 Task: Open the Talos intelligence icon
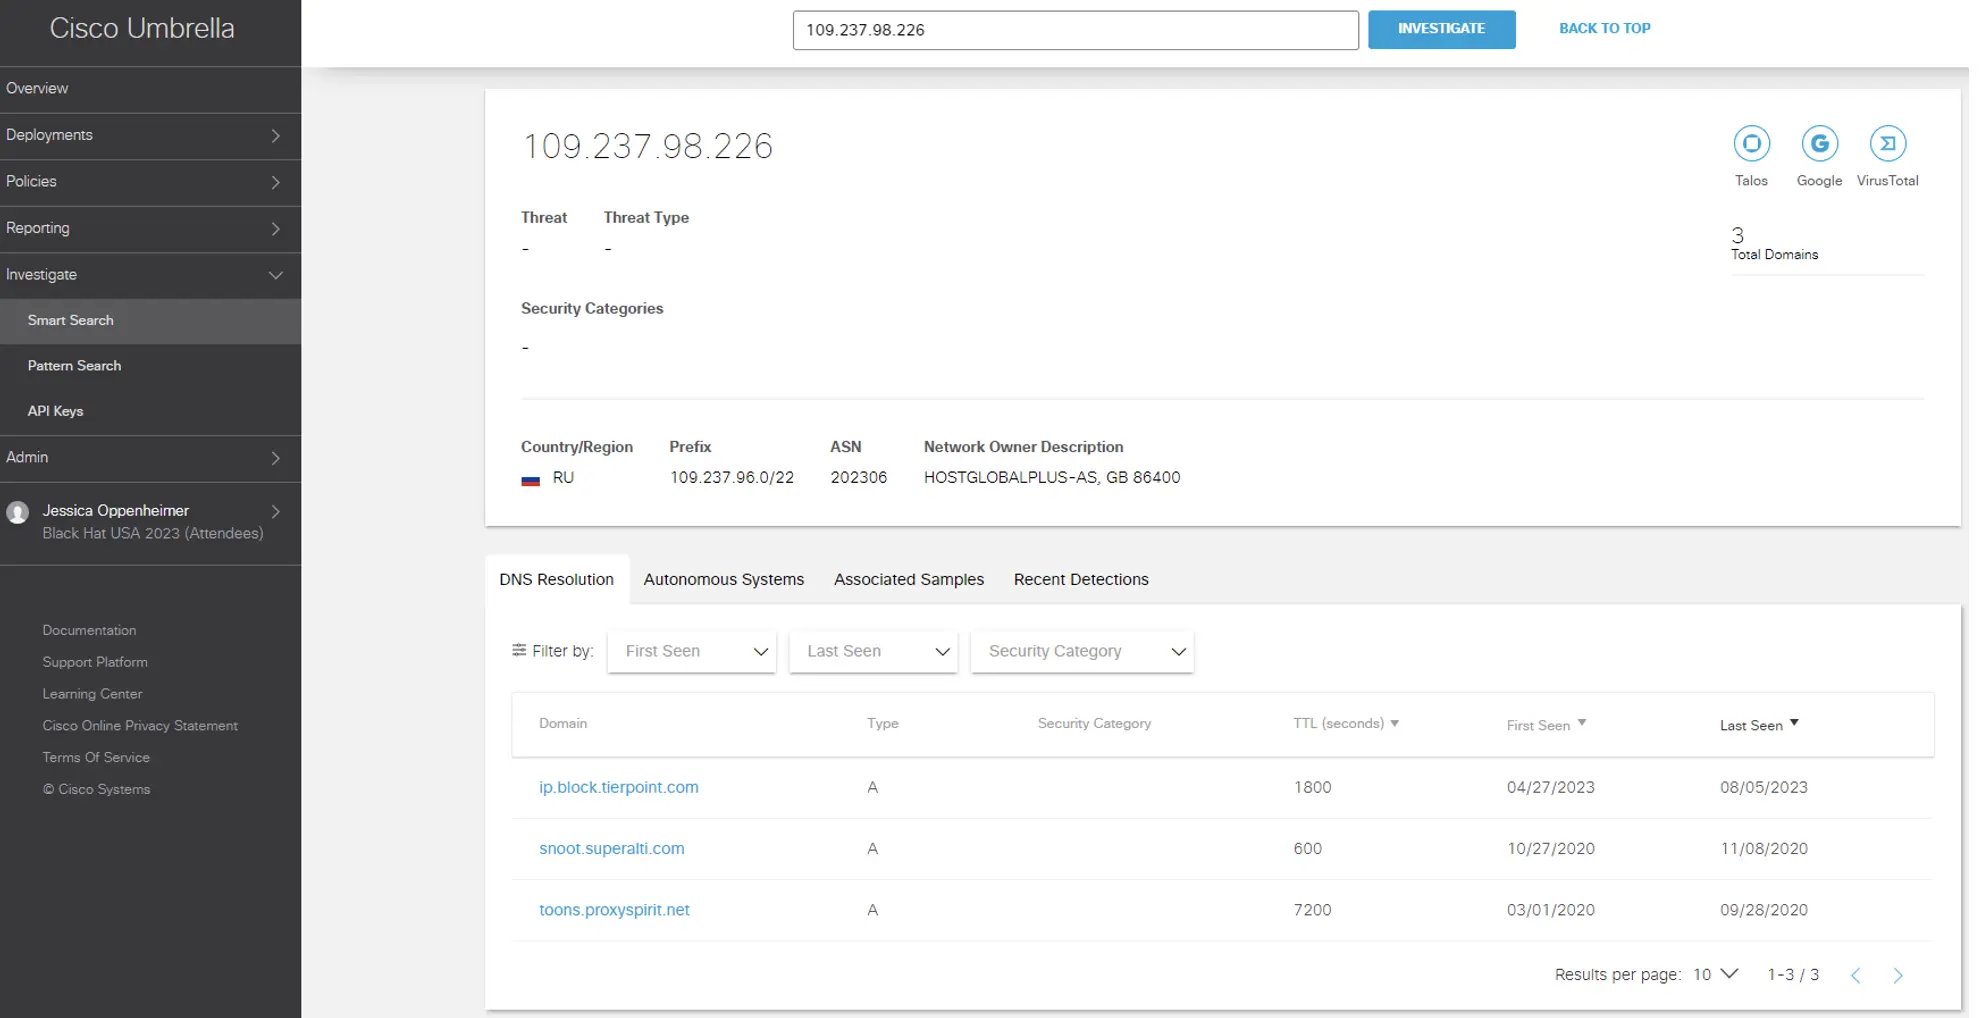tap(1752, 145)
